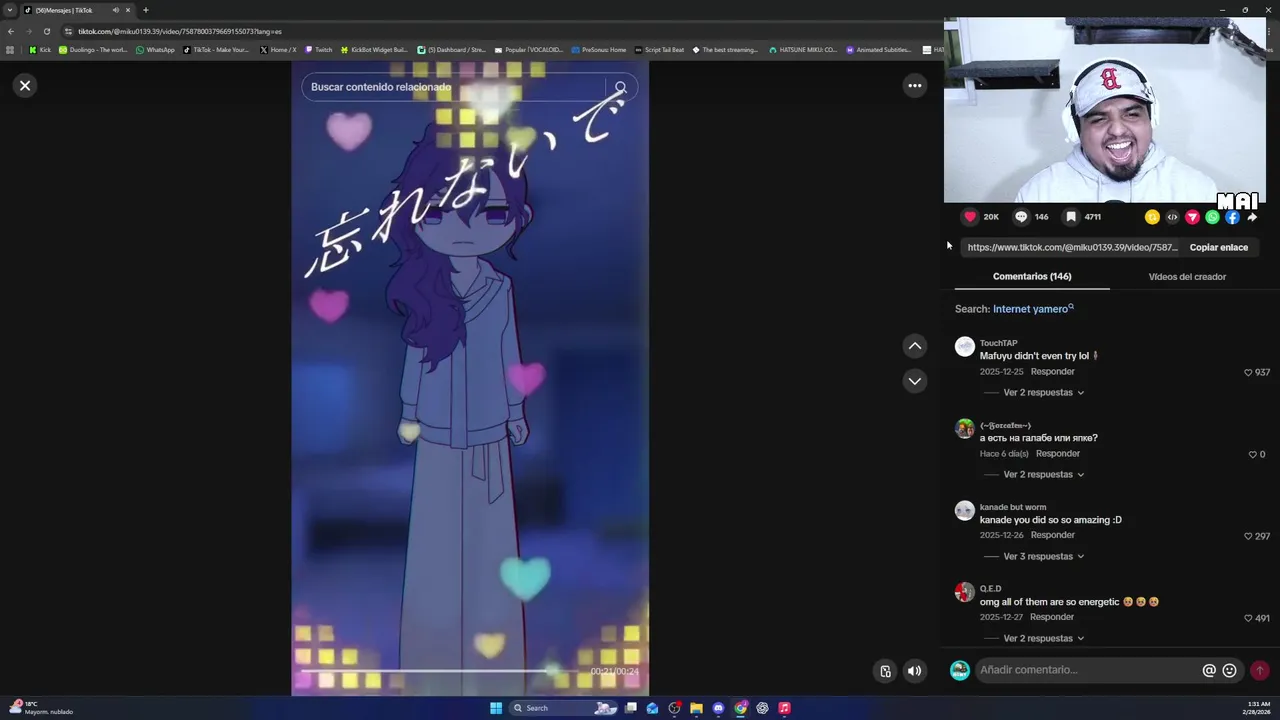Send to friends via red paper-plane icon
The width and height of the screenshot is (1280, 720).
[x=1192, y=217]
